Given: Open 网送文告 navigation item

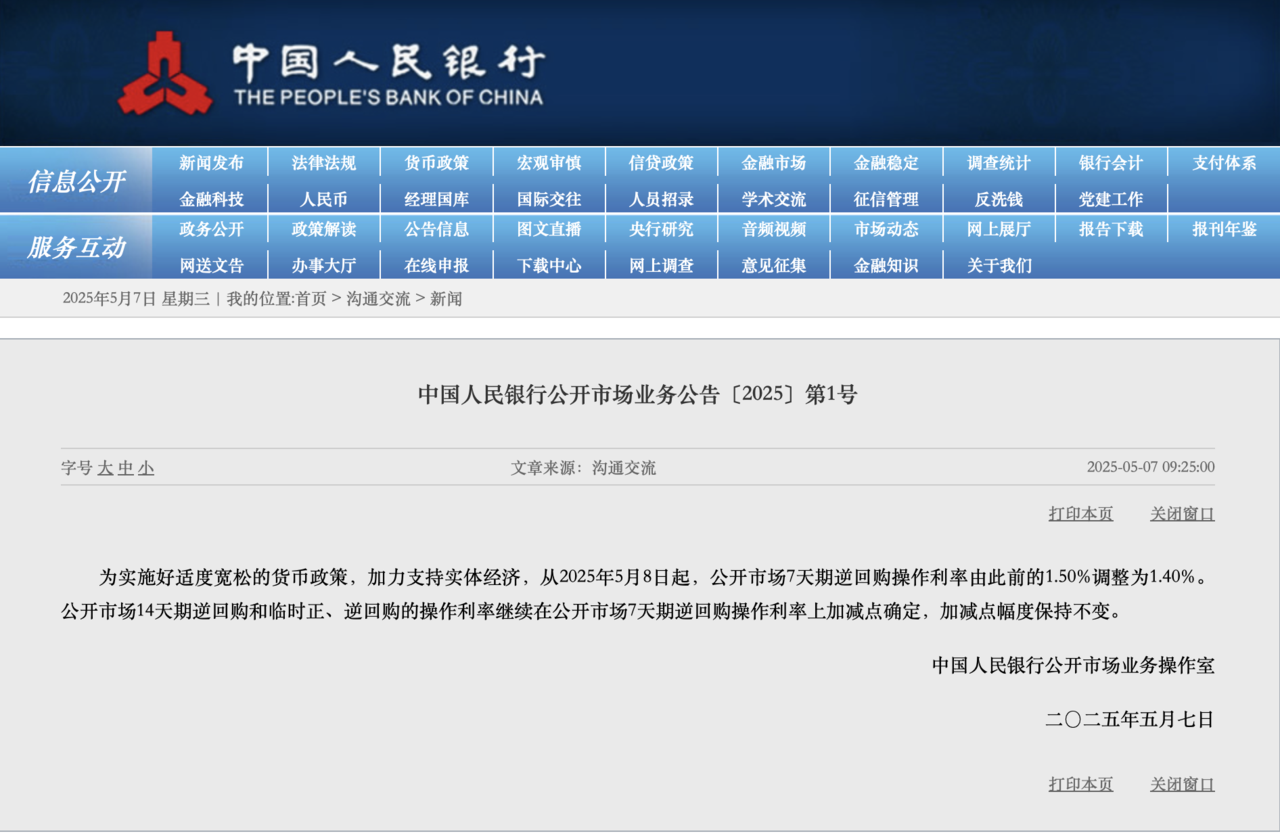Looking at the screenshot, I should pos(211,265).
